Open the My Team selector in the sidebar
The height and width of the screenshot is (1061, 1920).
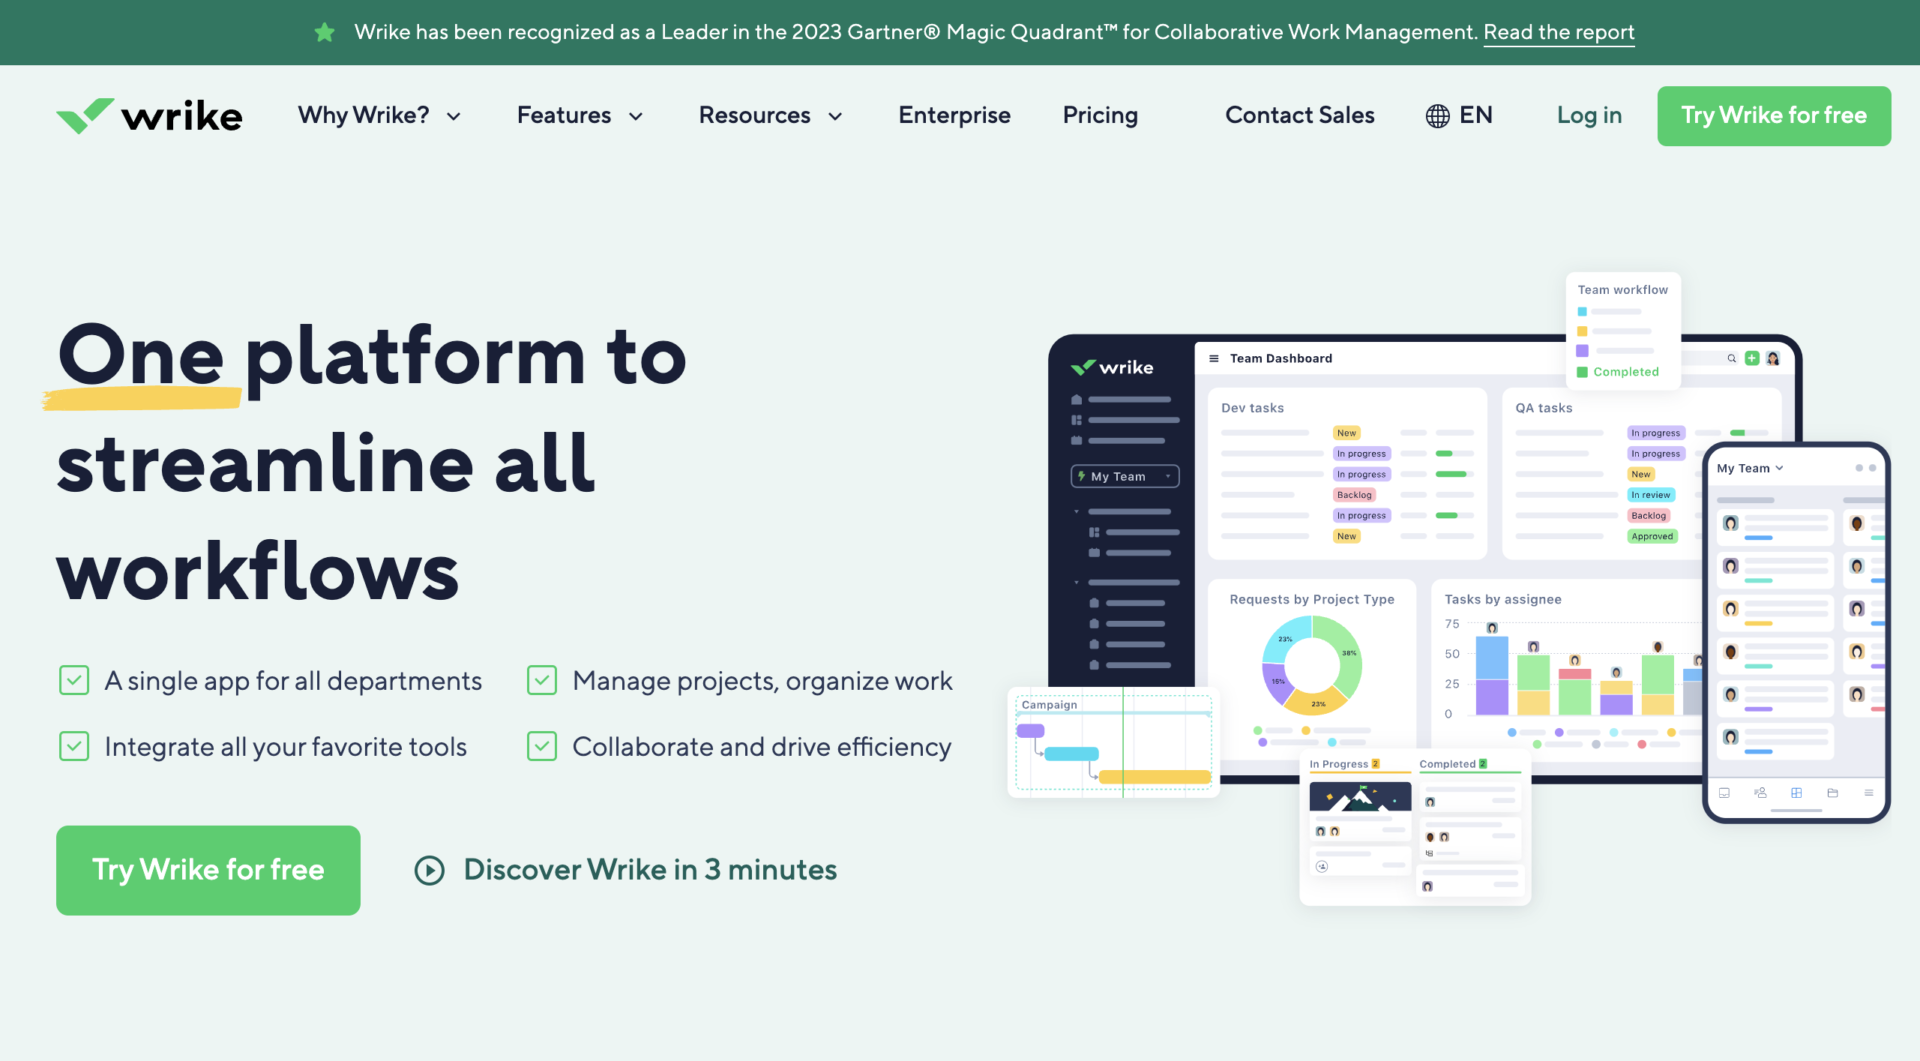(1124, 475)
